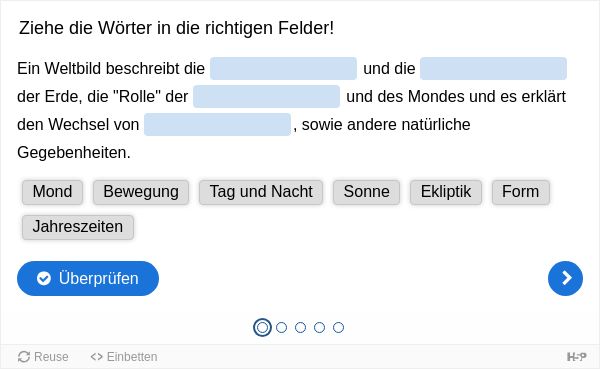Image resolution: width=600 pixels, height=369 pixels.
Task: Jump to the third progress dot
Action: (300, 328)
